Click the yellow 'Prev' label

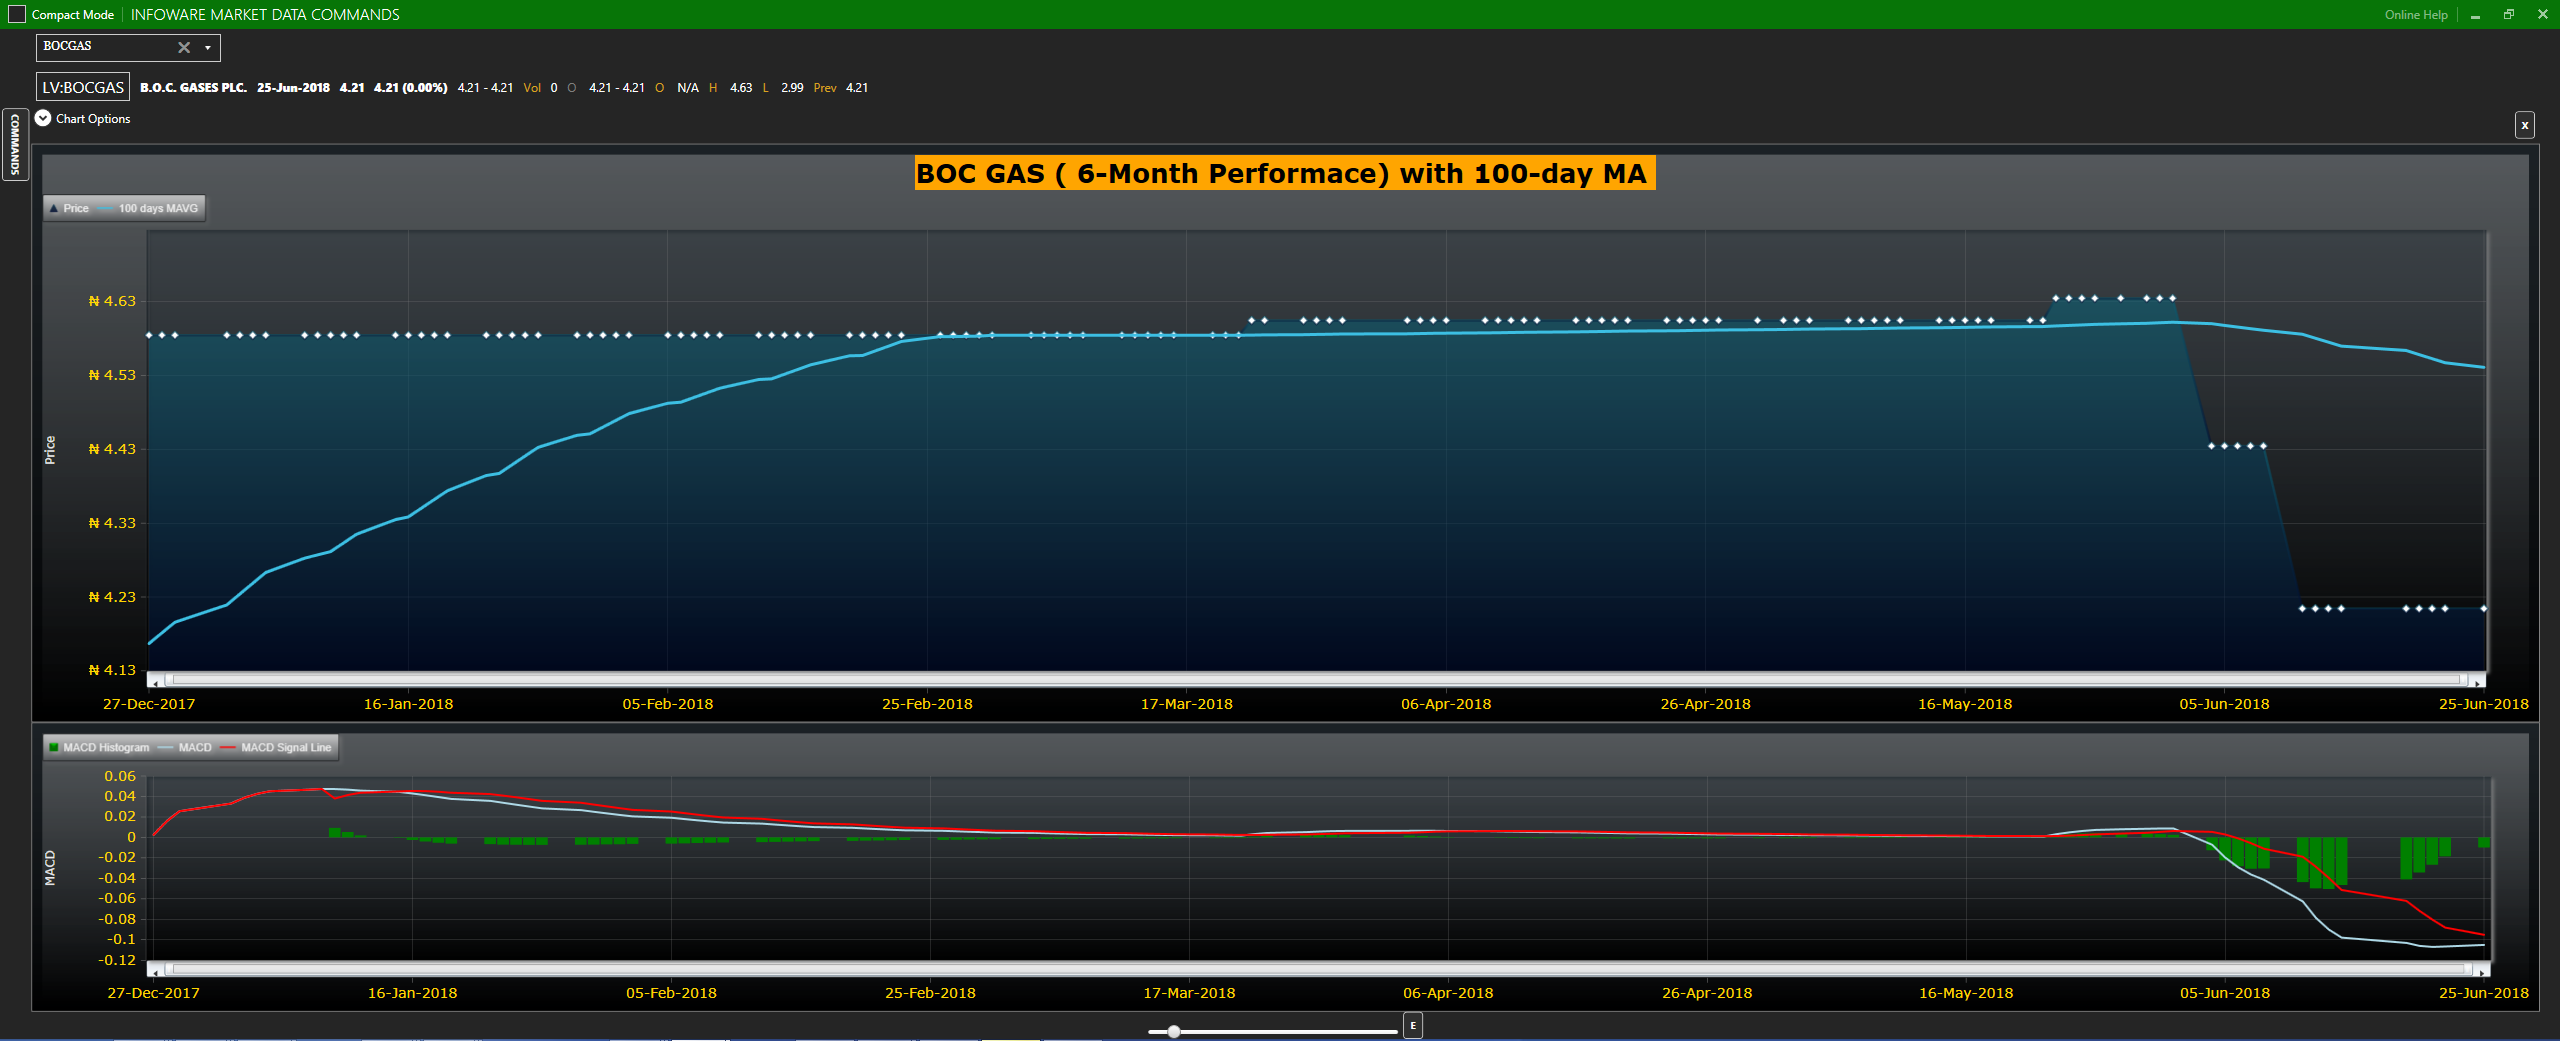pos(825,88)
